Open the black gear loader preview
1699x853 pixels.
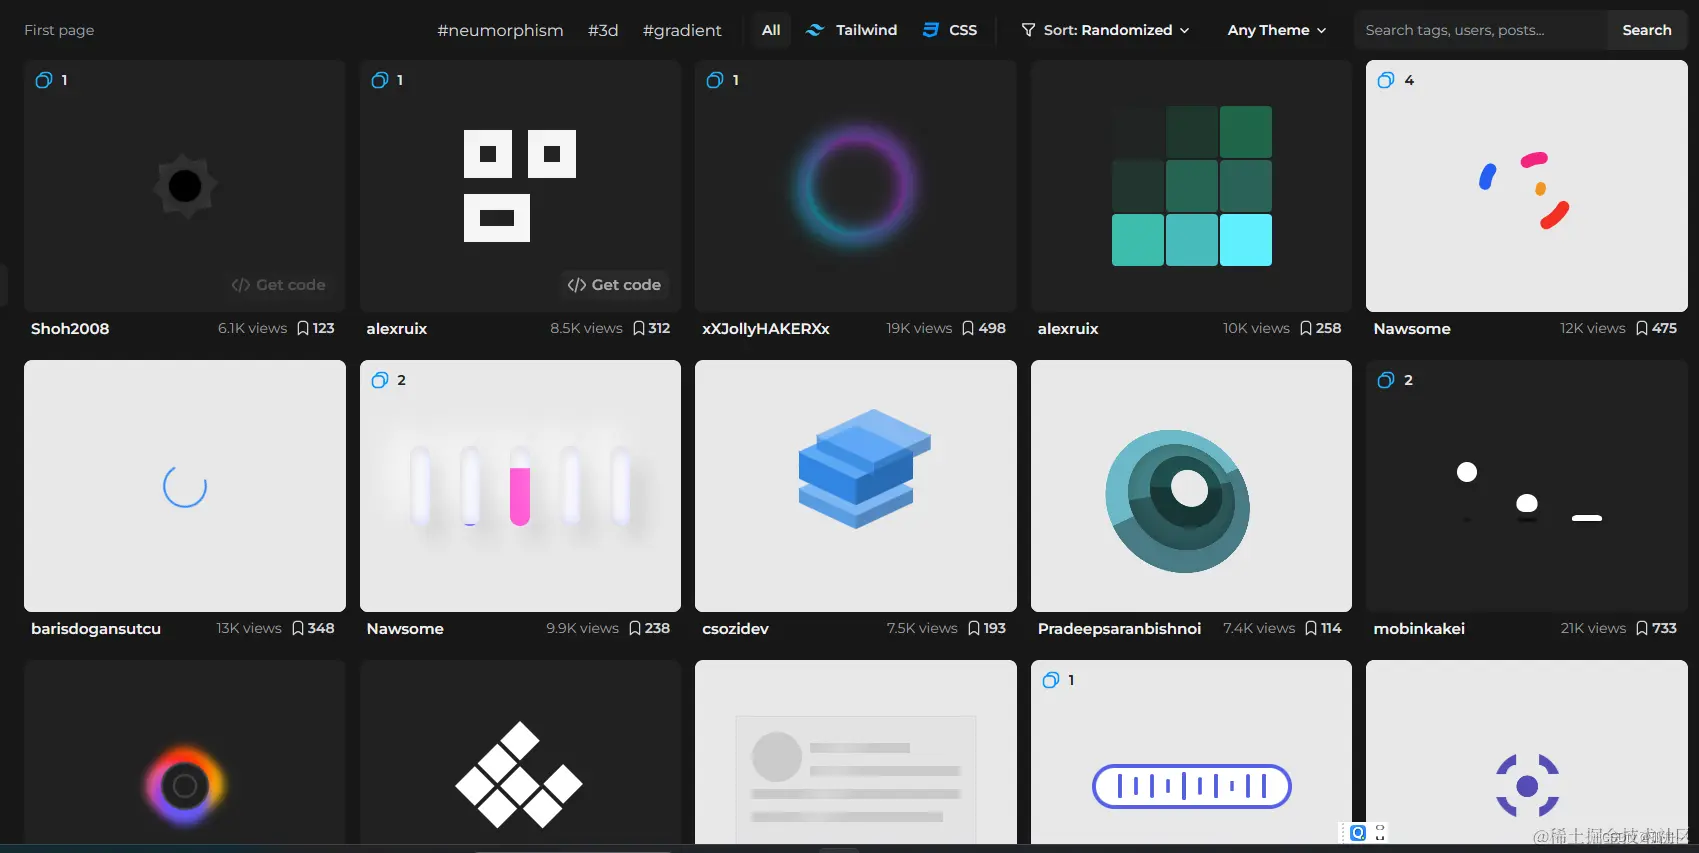click(185, 186)
